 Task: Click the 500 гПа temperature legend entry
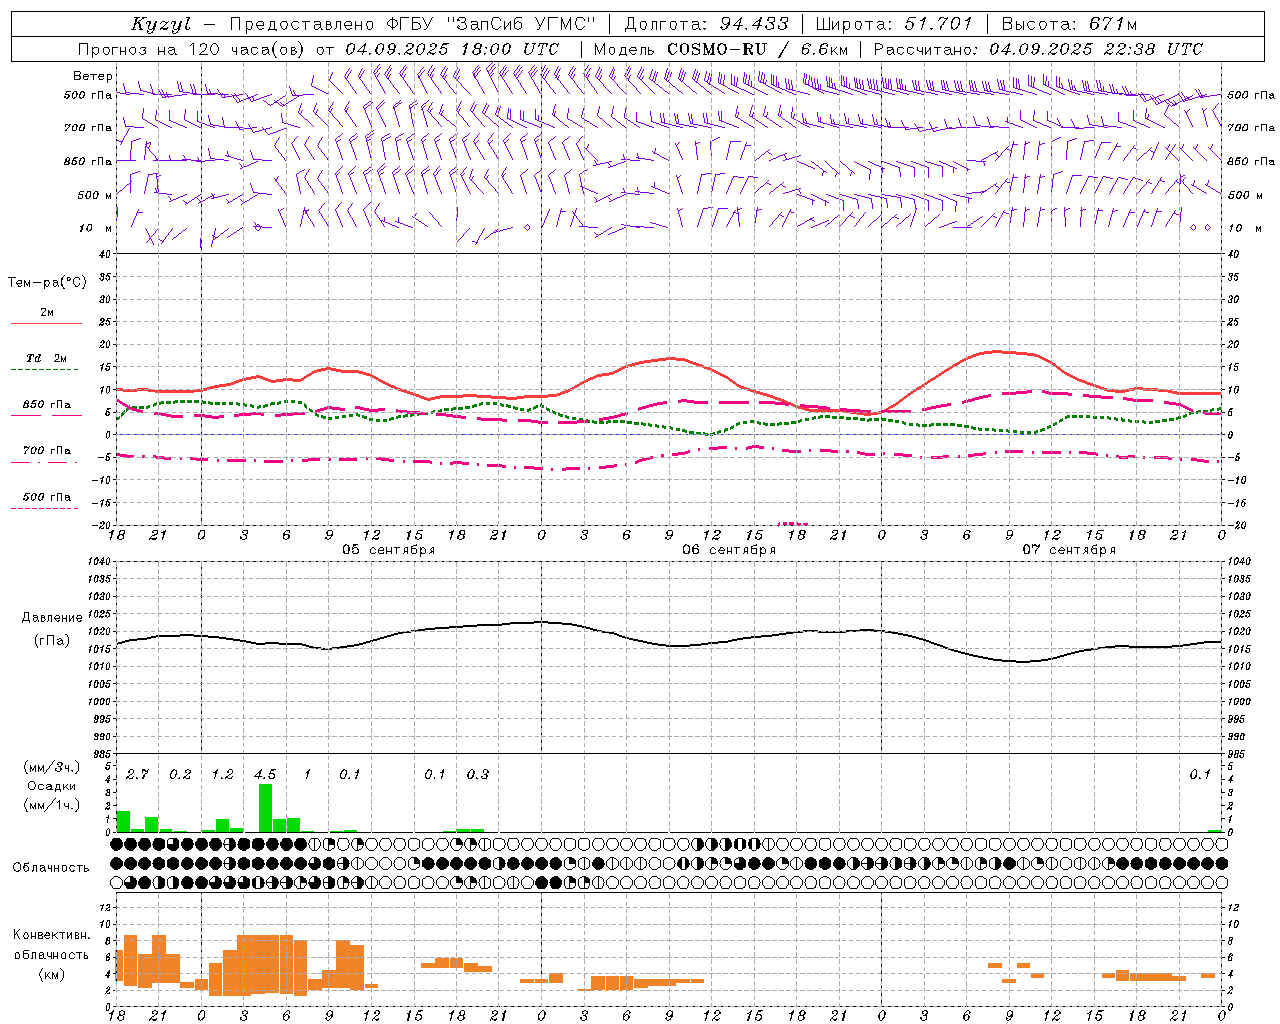tap(46, 497)
